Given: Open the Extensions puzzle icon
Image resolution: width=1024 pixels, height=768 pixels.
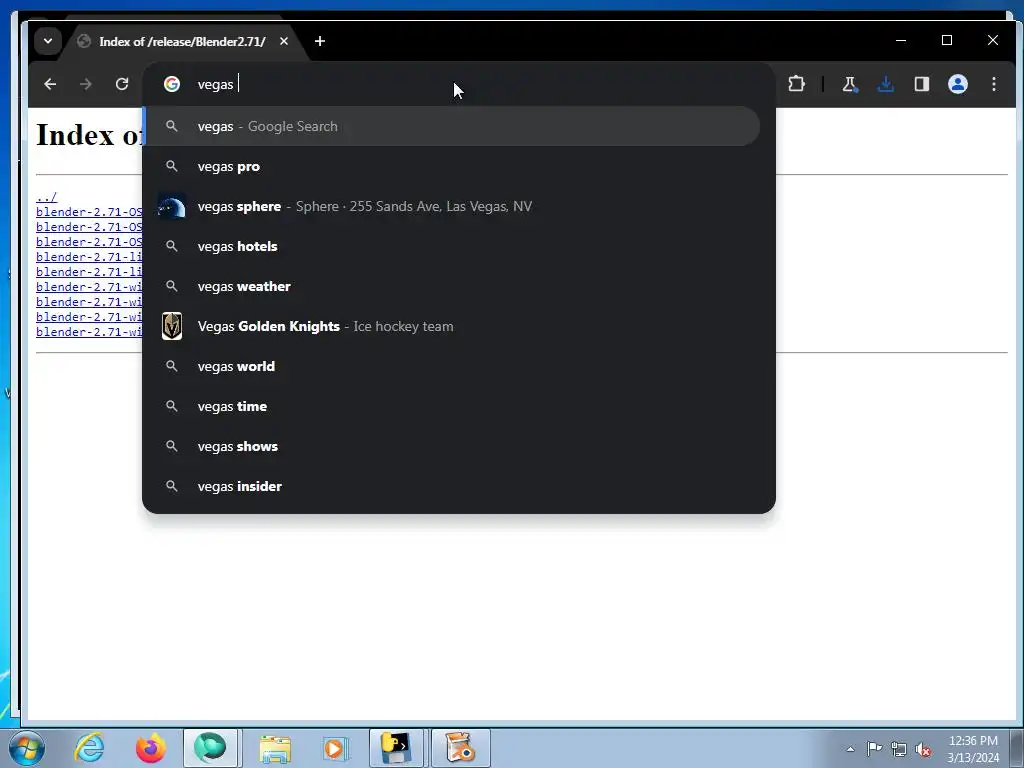Looking at the screenshot, I should (x=796, y=84).
